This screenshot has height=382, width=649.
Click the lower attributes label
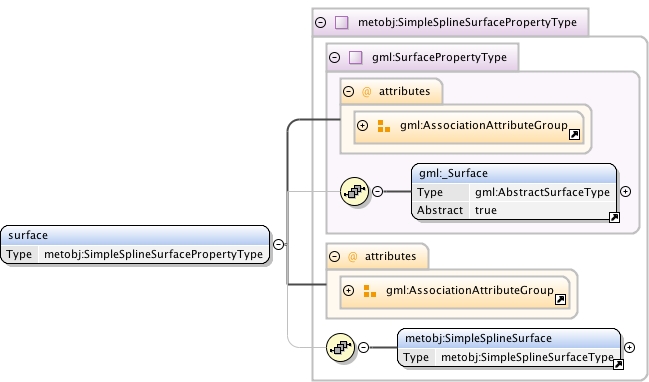(x=390, y=256)
